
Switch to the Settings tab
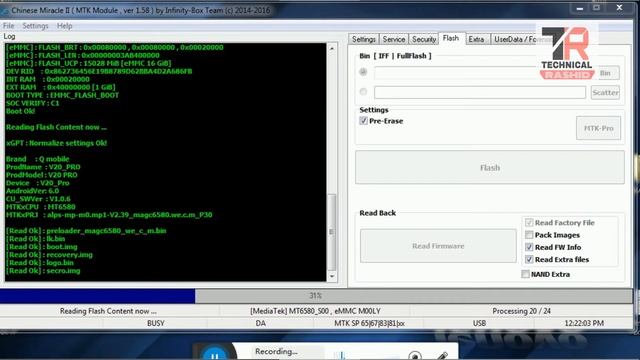tap(364, 39)
